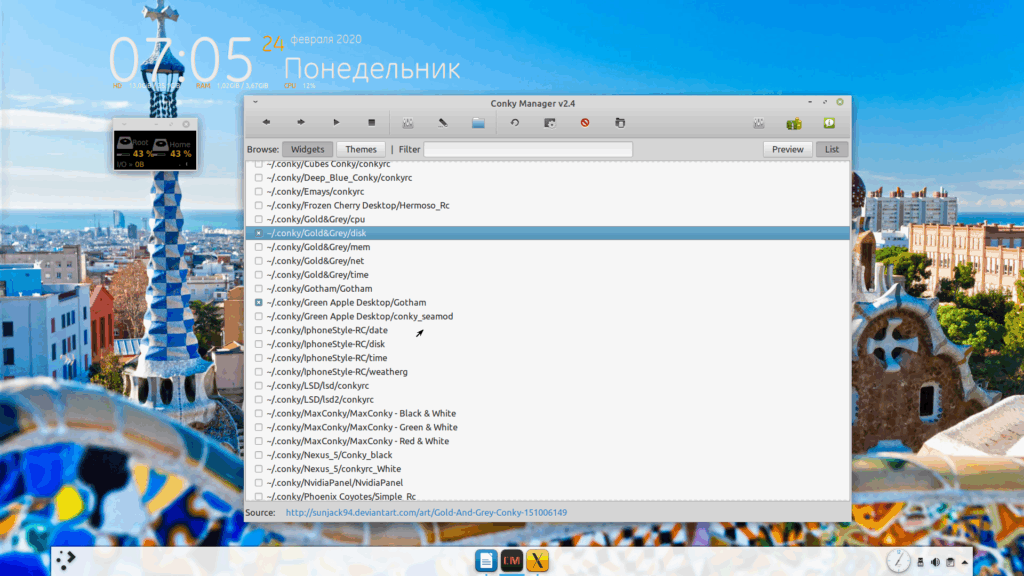The image size is (1024, 576).
Task: Enable Green Apple Desktop/conky_seamod checkbox
Action: click(259, 316)
